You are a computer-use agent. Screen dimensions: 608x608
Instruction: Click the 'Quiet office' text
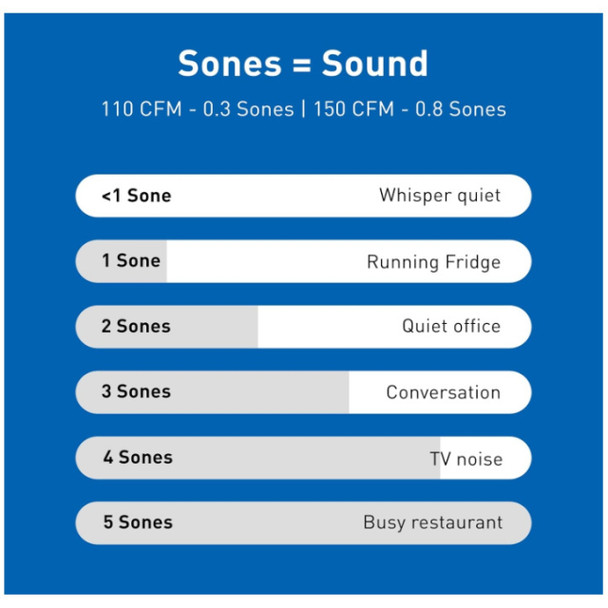[x=451, y=326]
